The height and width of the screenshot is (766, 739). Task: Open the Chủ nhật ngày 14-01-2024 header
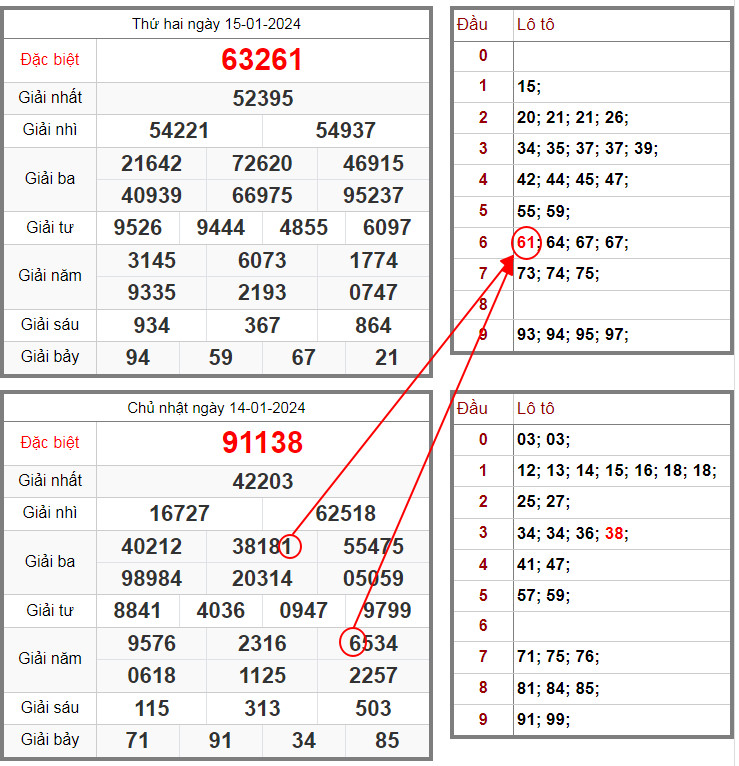click(217, 408)
